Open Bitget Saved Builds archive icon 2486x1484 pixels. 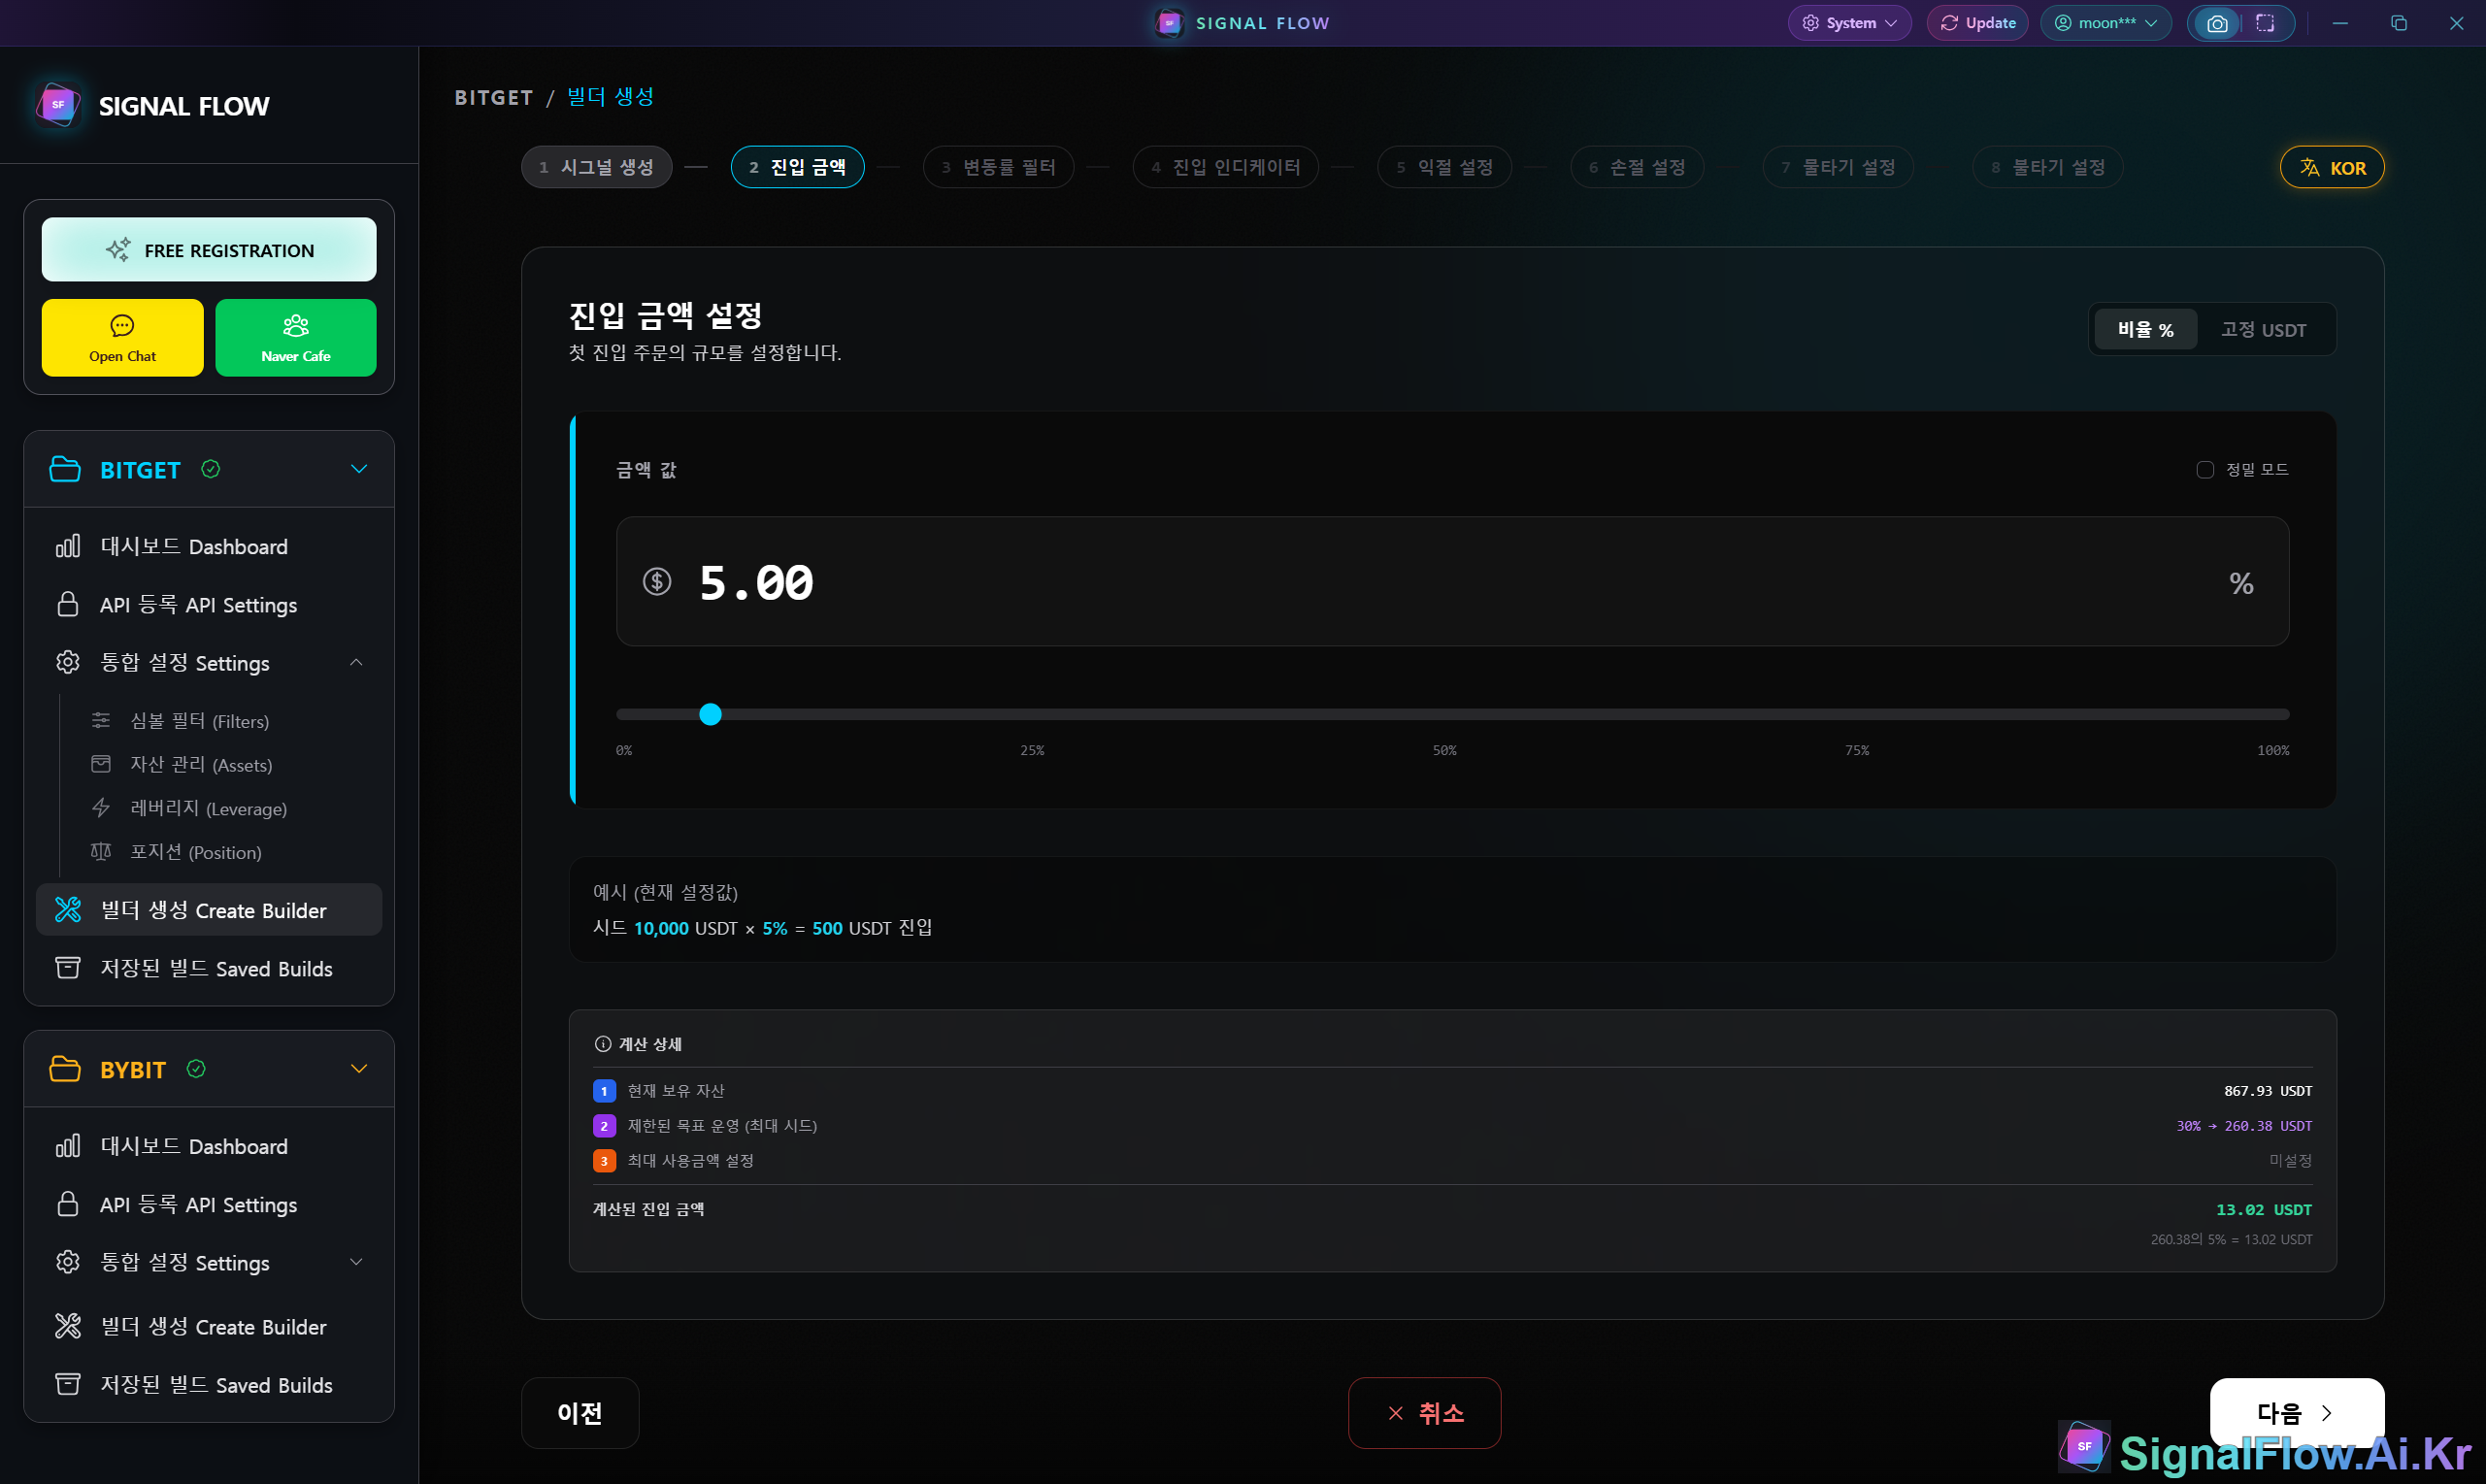coord(68,968)
